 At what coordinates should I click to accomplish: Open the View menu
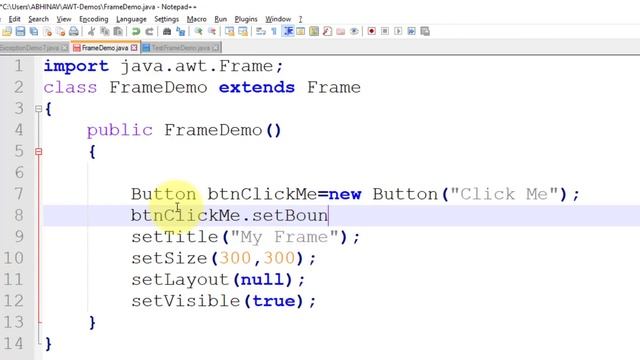(64, 19)
